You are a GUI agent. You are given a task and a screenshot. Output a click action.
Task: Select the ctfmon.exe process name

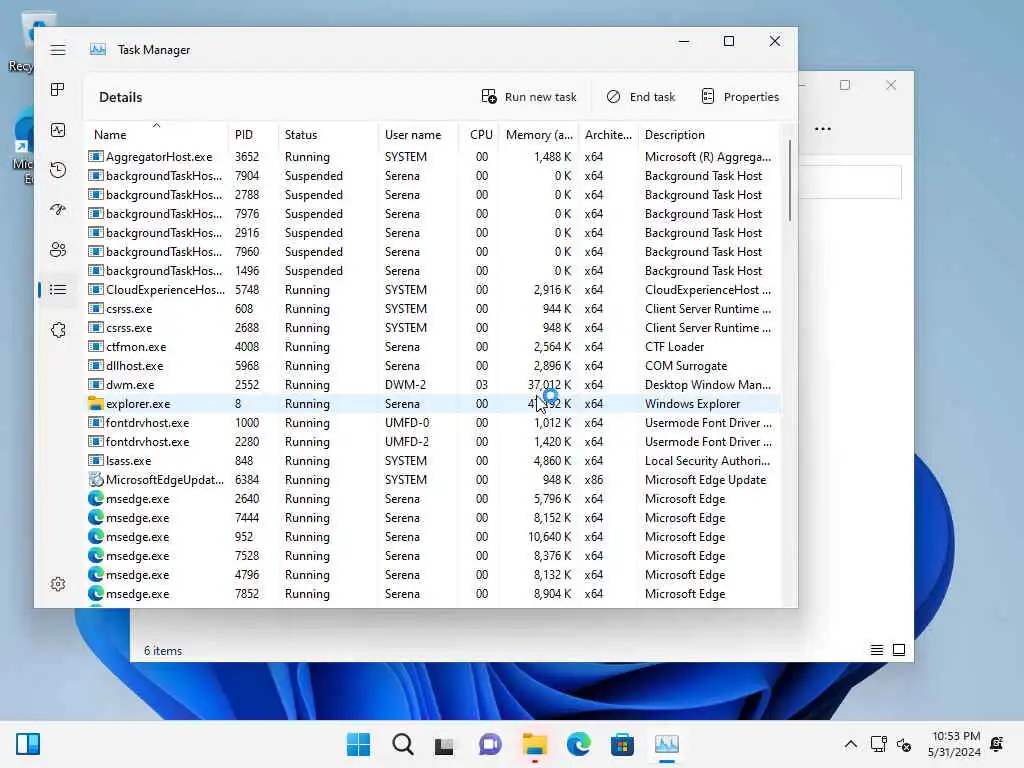coord(136,347)
